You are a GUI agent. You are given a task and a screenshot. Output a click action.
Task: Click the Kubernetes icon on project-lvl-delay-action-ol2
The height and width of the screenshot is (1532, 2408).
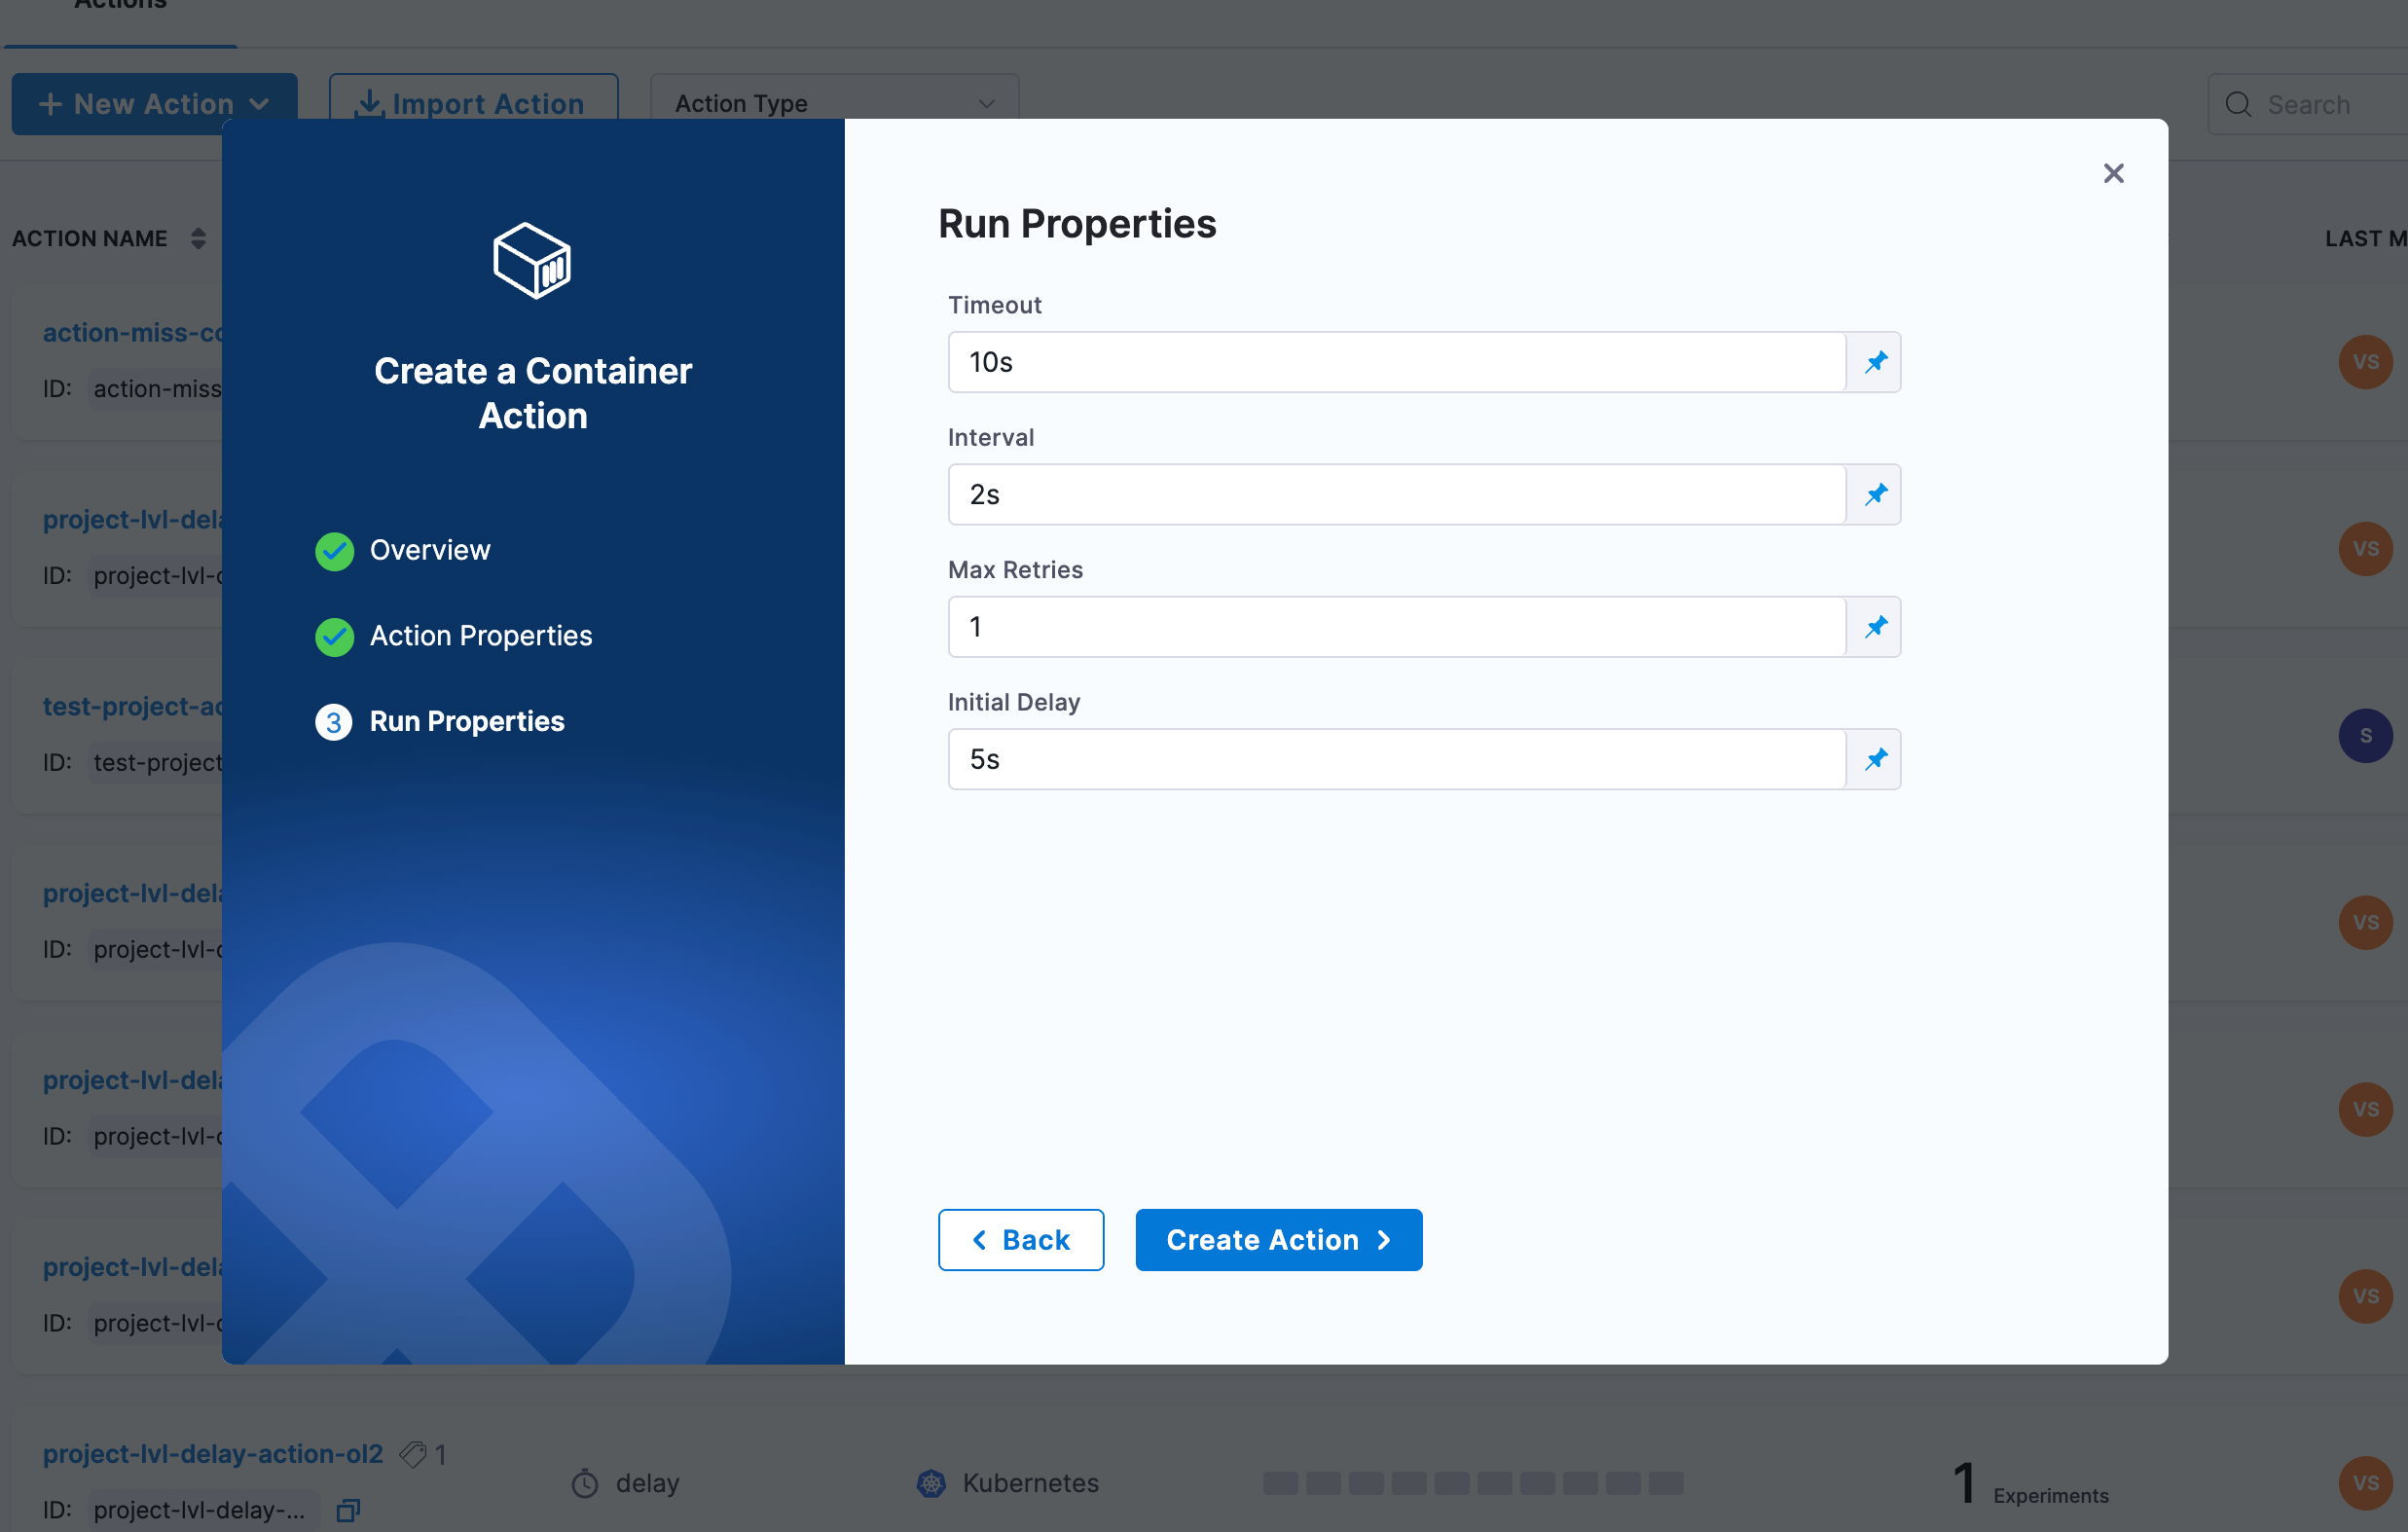point(931,1483)
